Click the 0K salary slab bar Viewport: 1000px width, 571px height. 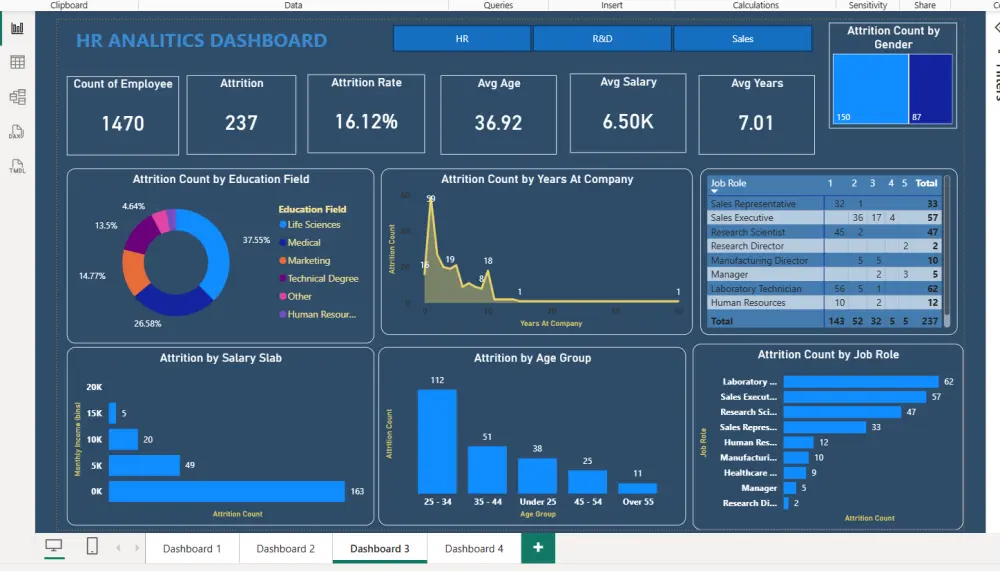click(x=226, y=491)
